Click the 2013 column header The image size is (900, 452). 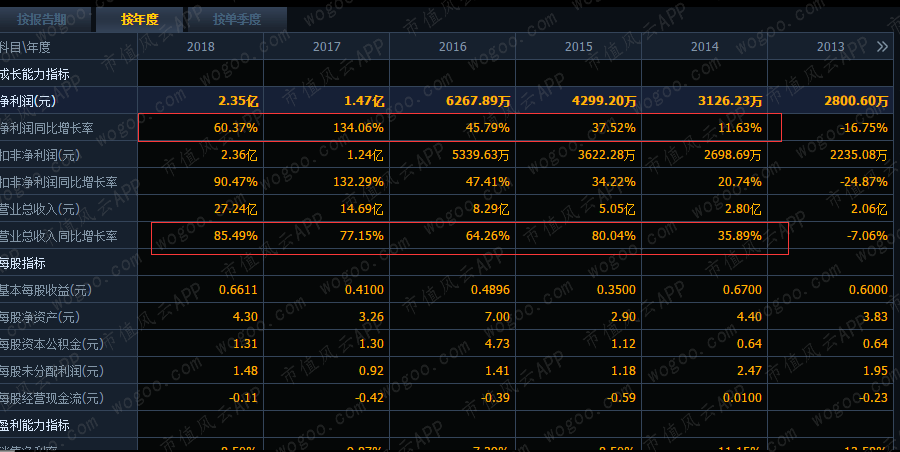click(831, 47)
